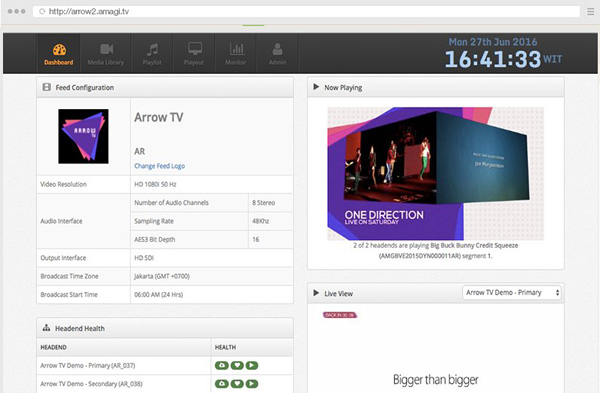Click the 16:41:33 clock display
The image size is (600, 393).
click(493, 59)
